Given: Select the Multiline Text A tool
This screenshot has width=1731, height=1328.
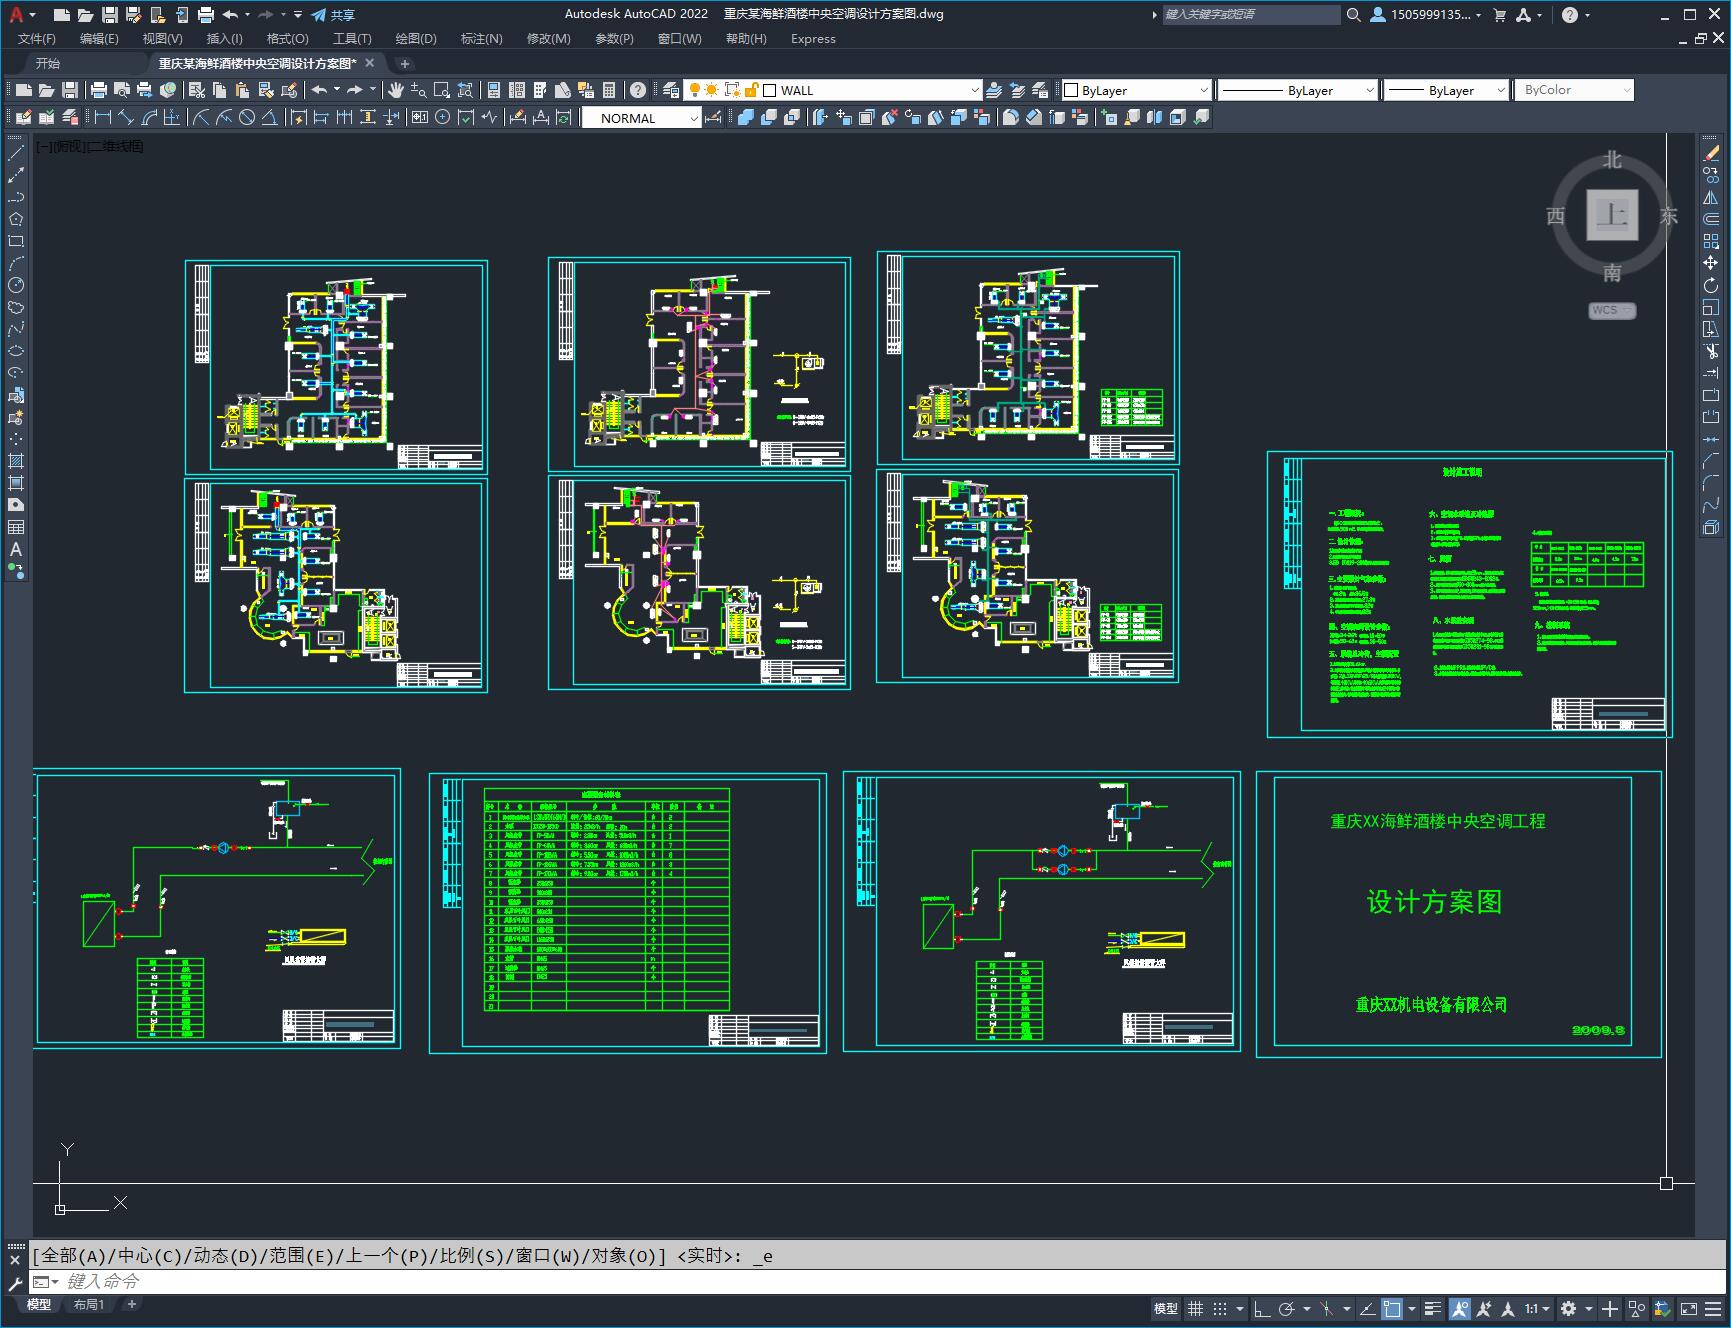Looking at the screenshot, I should point(16,549).
